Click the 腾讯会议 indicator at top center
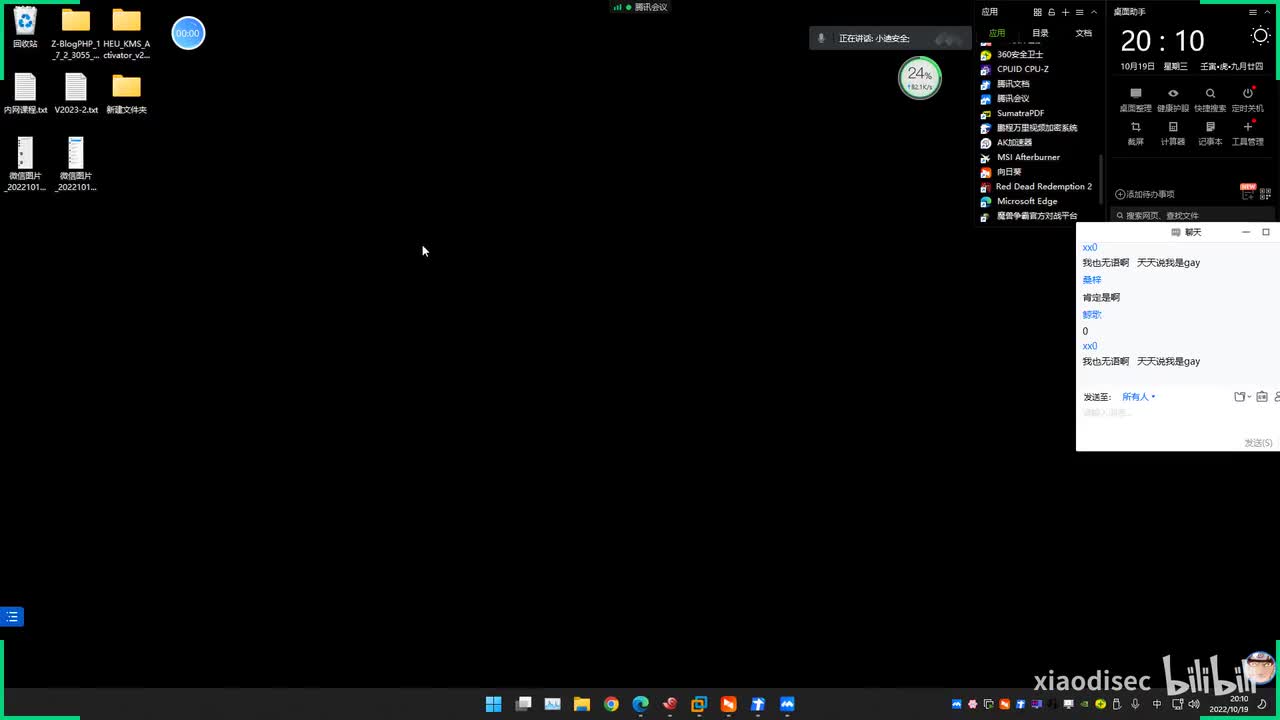This screenshot has height=720, width=1280. click(x=640, y=7)
